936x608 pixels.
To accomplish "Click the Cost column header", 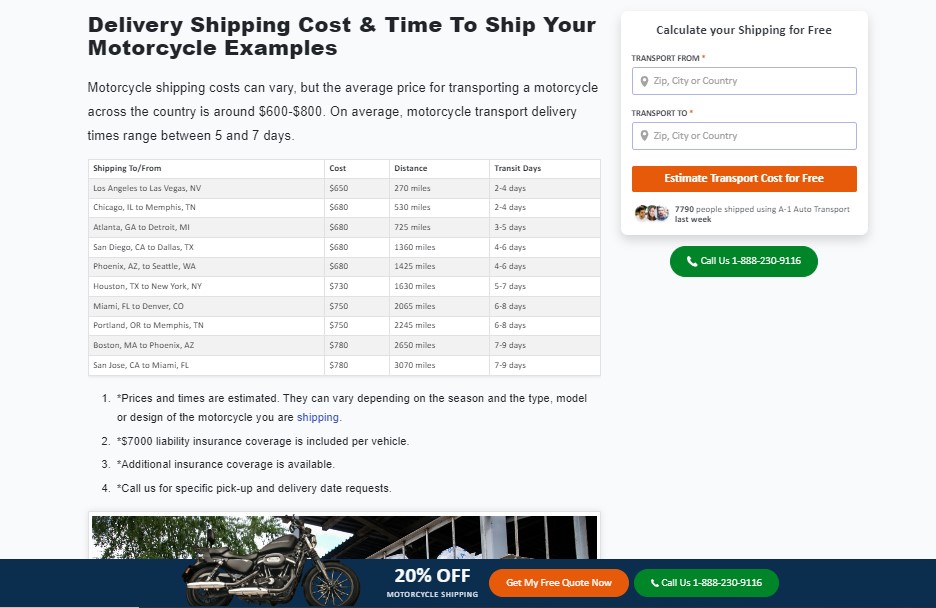I will [x=338, y=168].
